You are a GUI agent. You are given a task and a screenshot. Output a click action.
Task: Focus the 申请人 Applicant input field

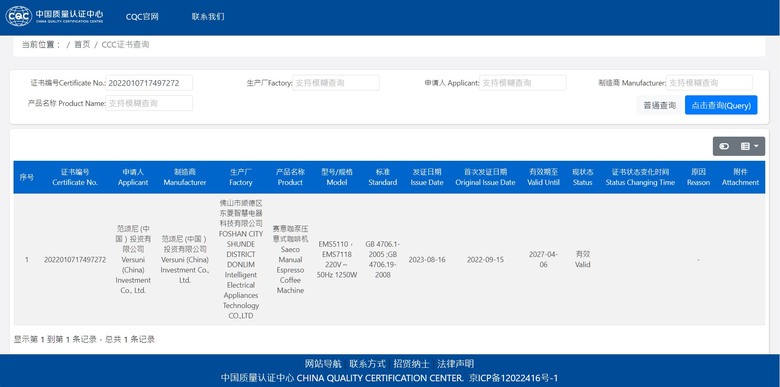click(x=523, y=83)
